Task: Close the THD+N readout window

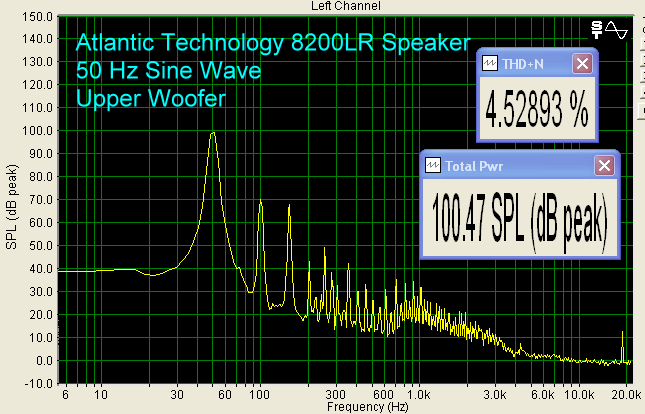Action: (x=582, y=63)
